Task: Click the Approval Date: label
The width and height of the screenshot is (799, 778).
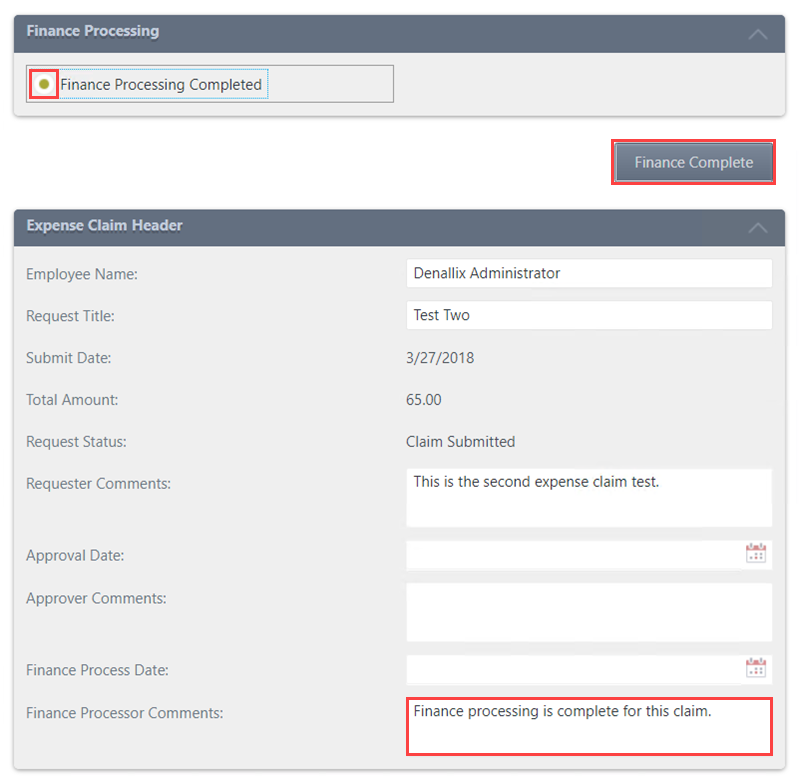Action: [75, 555]
